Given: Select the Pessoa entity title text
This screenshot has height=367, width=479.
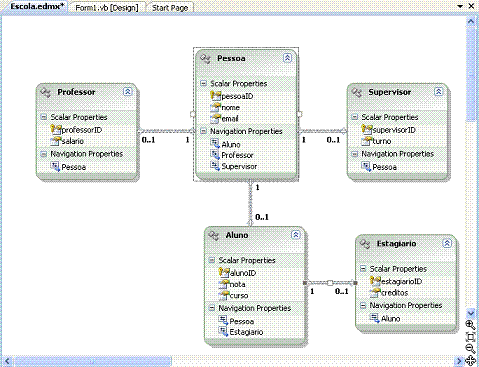Looking at the screenshot, I should (231, 58).
